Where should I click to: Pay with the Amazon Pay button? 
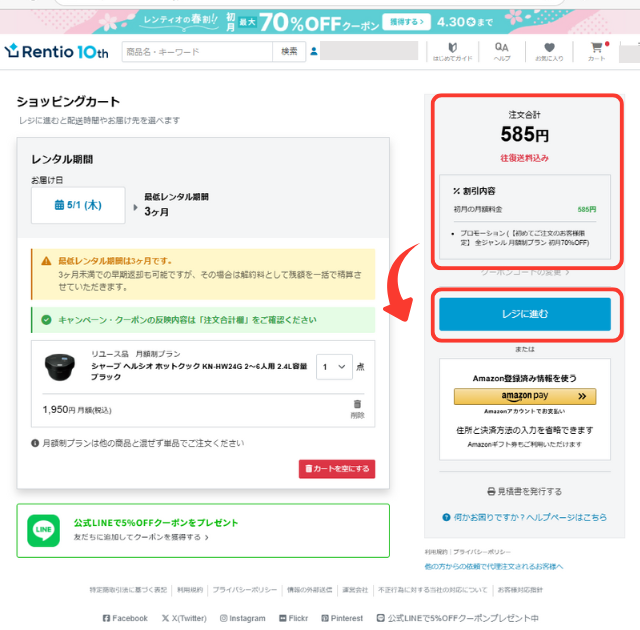coord(525,396)
